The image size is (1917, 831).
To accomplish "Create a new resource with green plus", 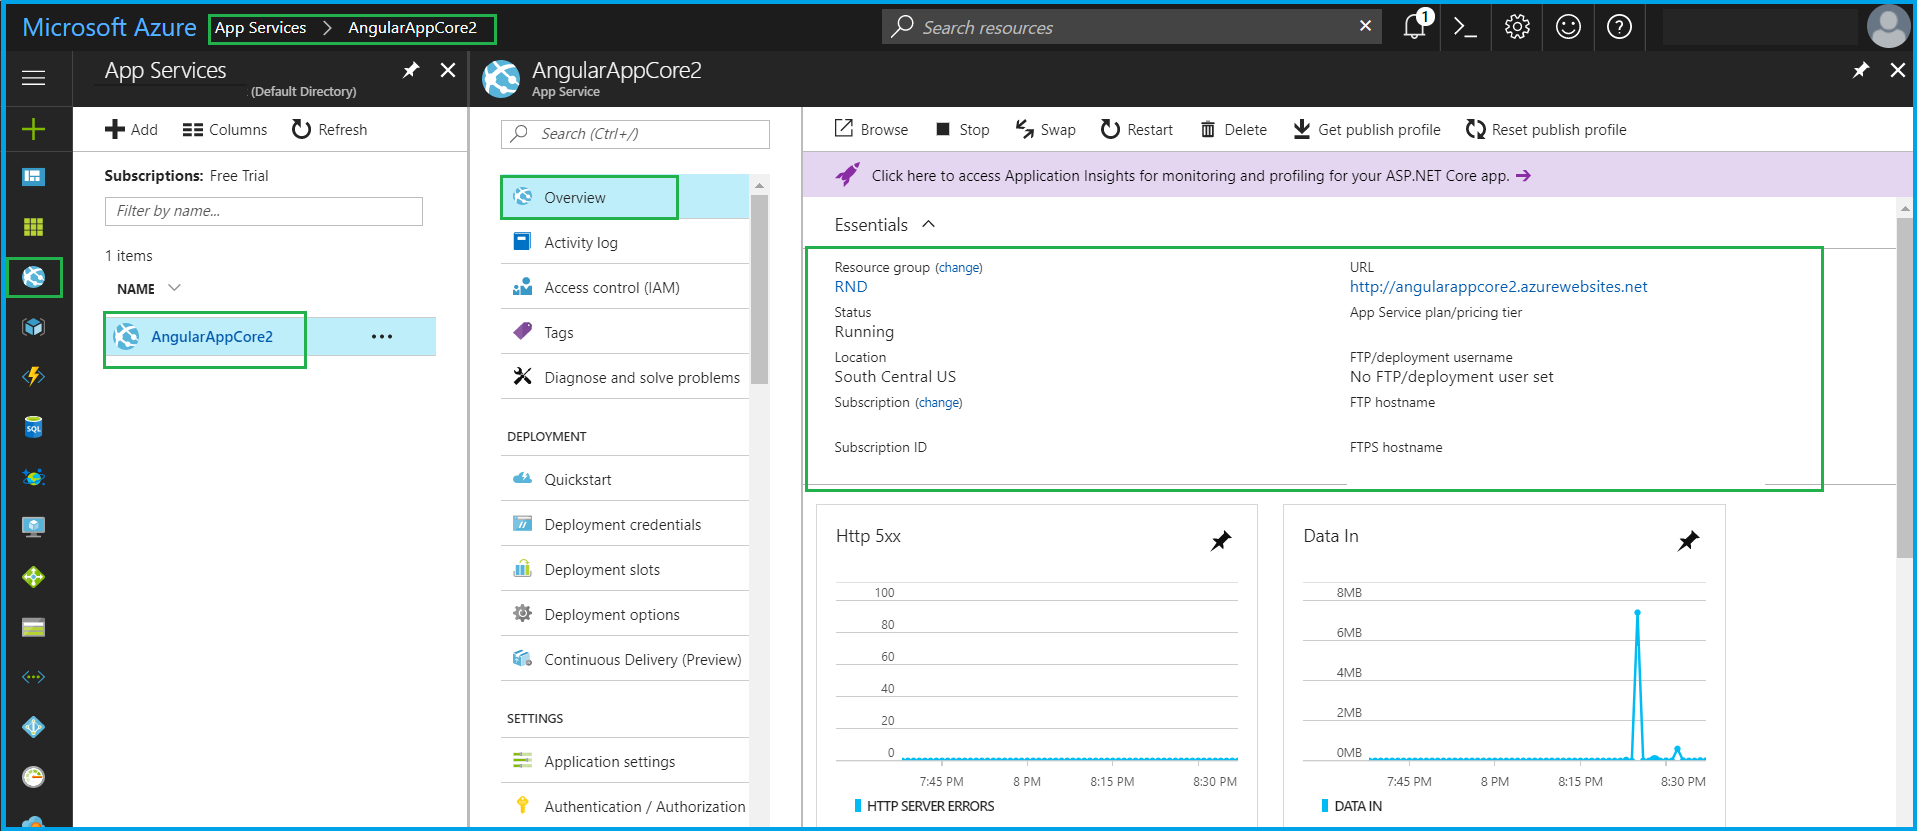I will (34, 129).
